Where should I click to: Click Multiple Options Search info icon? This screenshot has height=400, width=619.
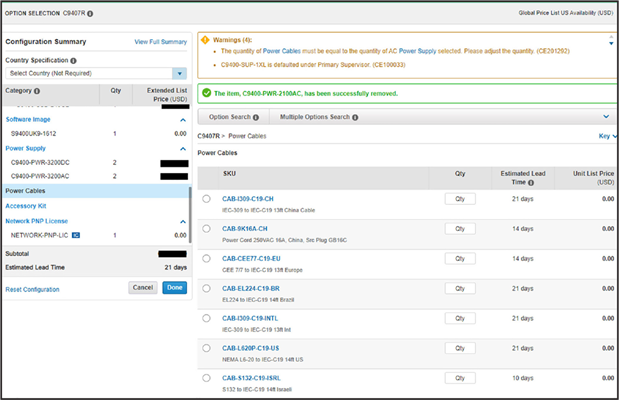(355, 117)
